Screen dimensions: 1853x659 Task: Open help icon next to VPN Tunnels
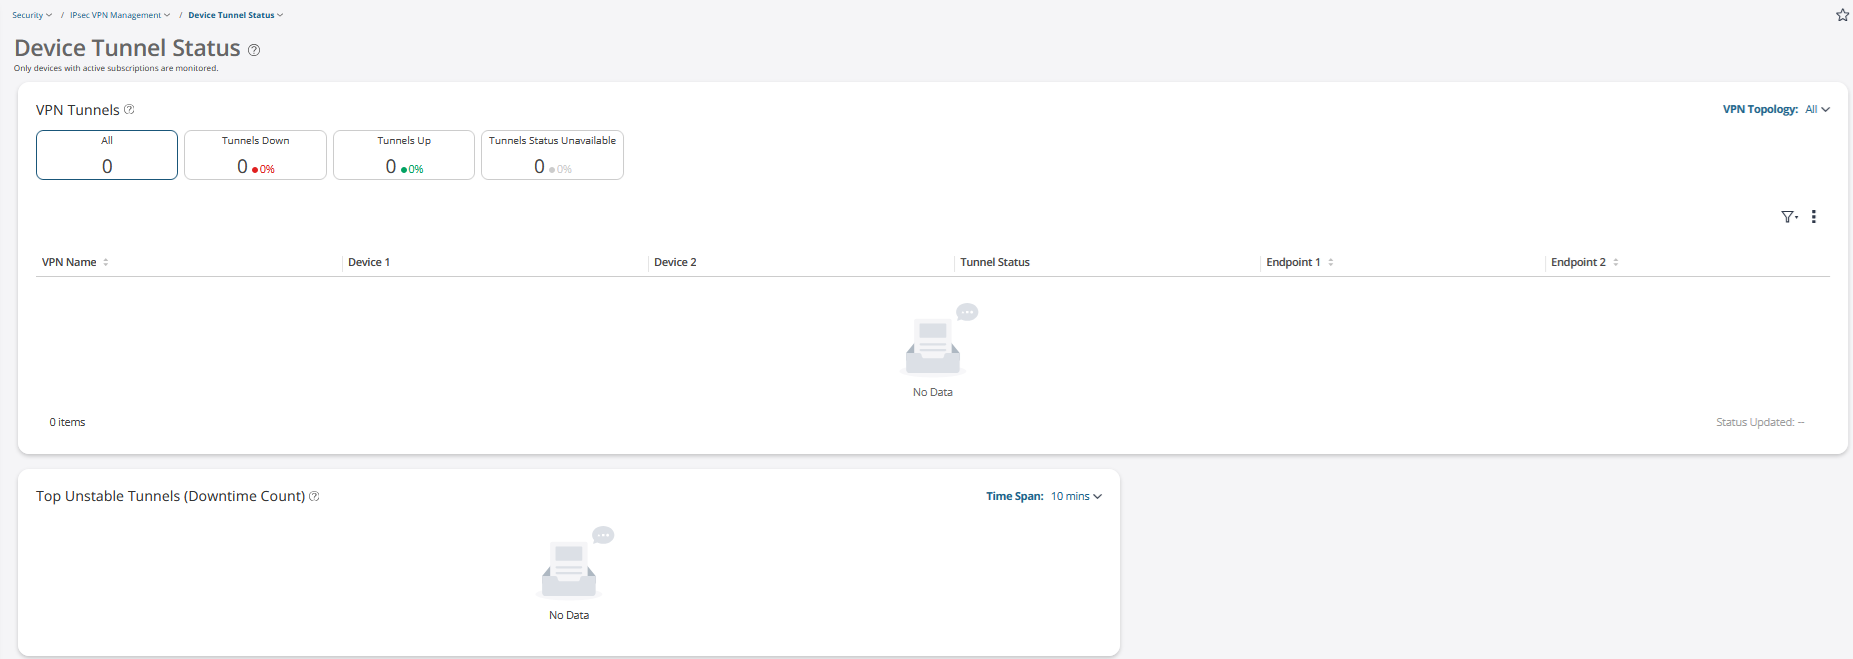[x=129, y=109]
